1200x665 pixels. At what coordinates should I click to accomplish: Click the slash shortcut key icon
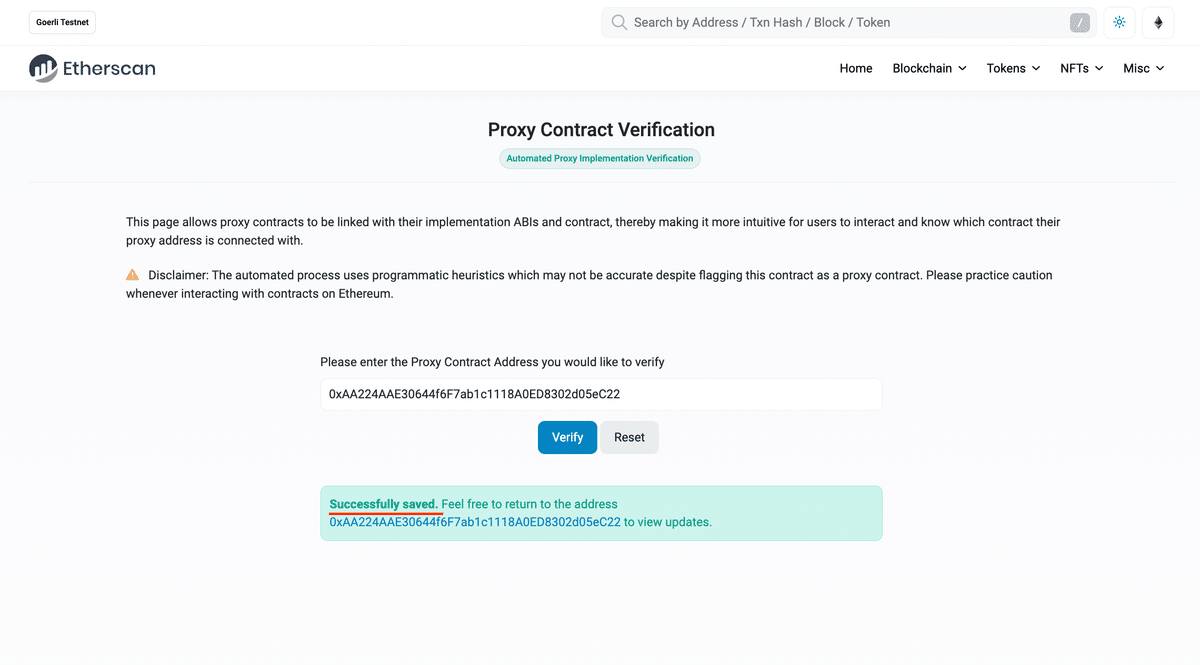(x=1079, y=23)
